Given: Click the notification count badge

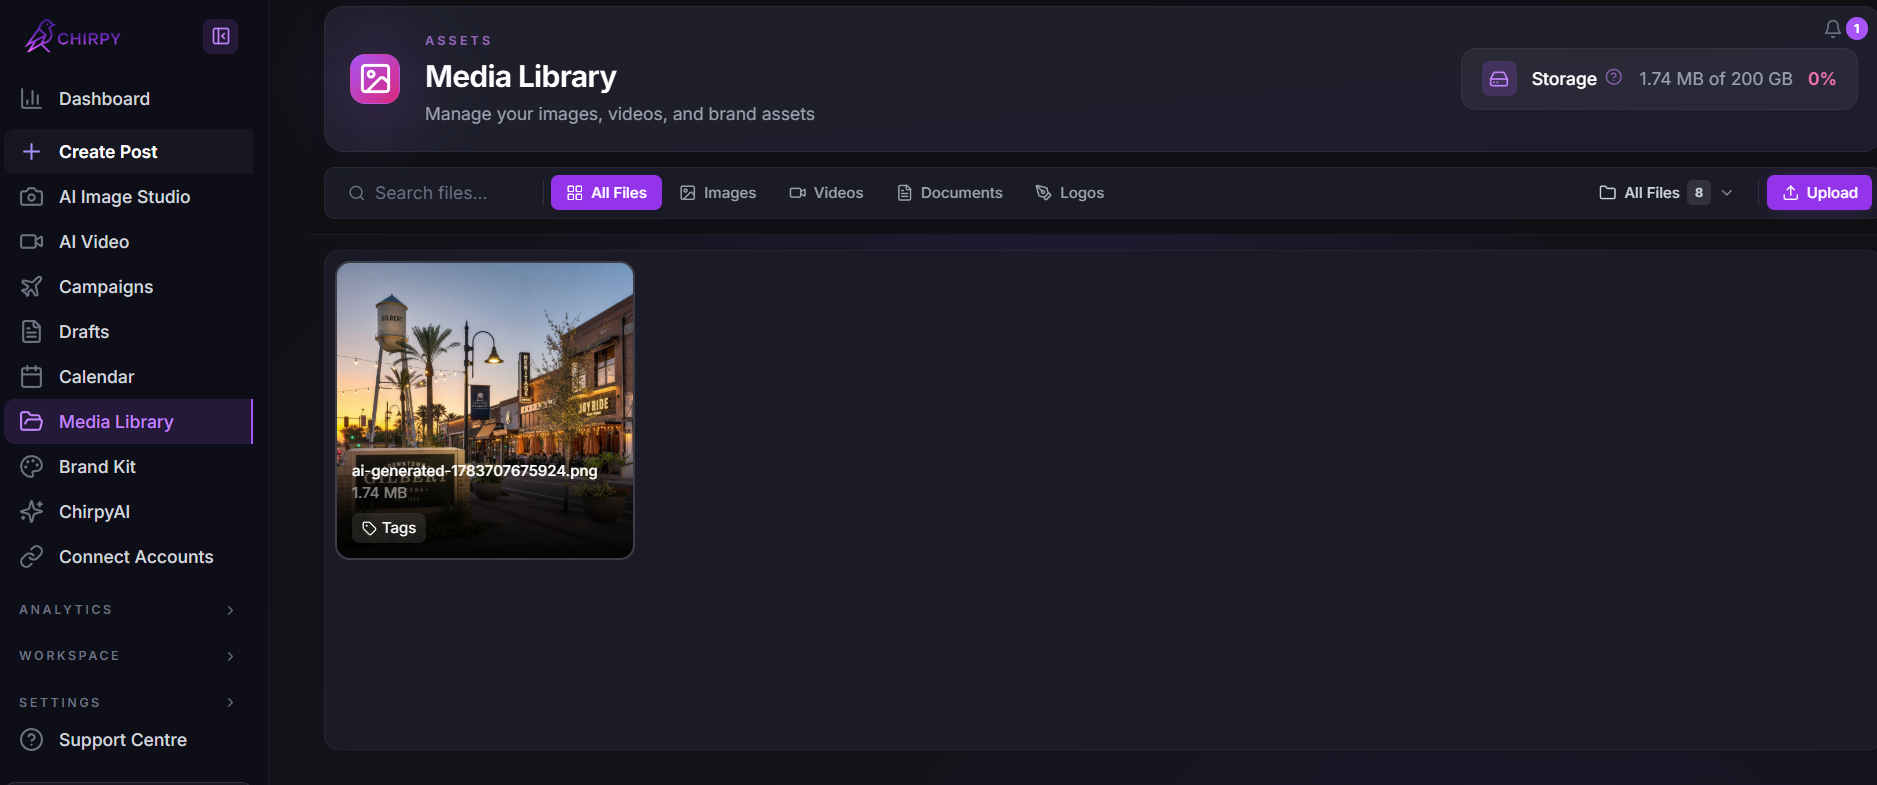Looking at the screenshot, I should (x=1857, y=29).
